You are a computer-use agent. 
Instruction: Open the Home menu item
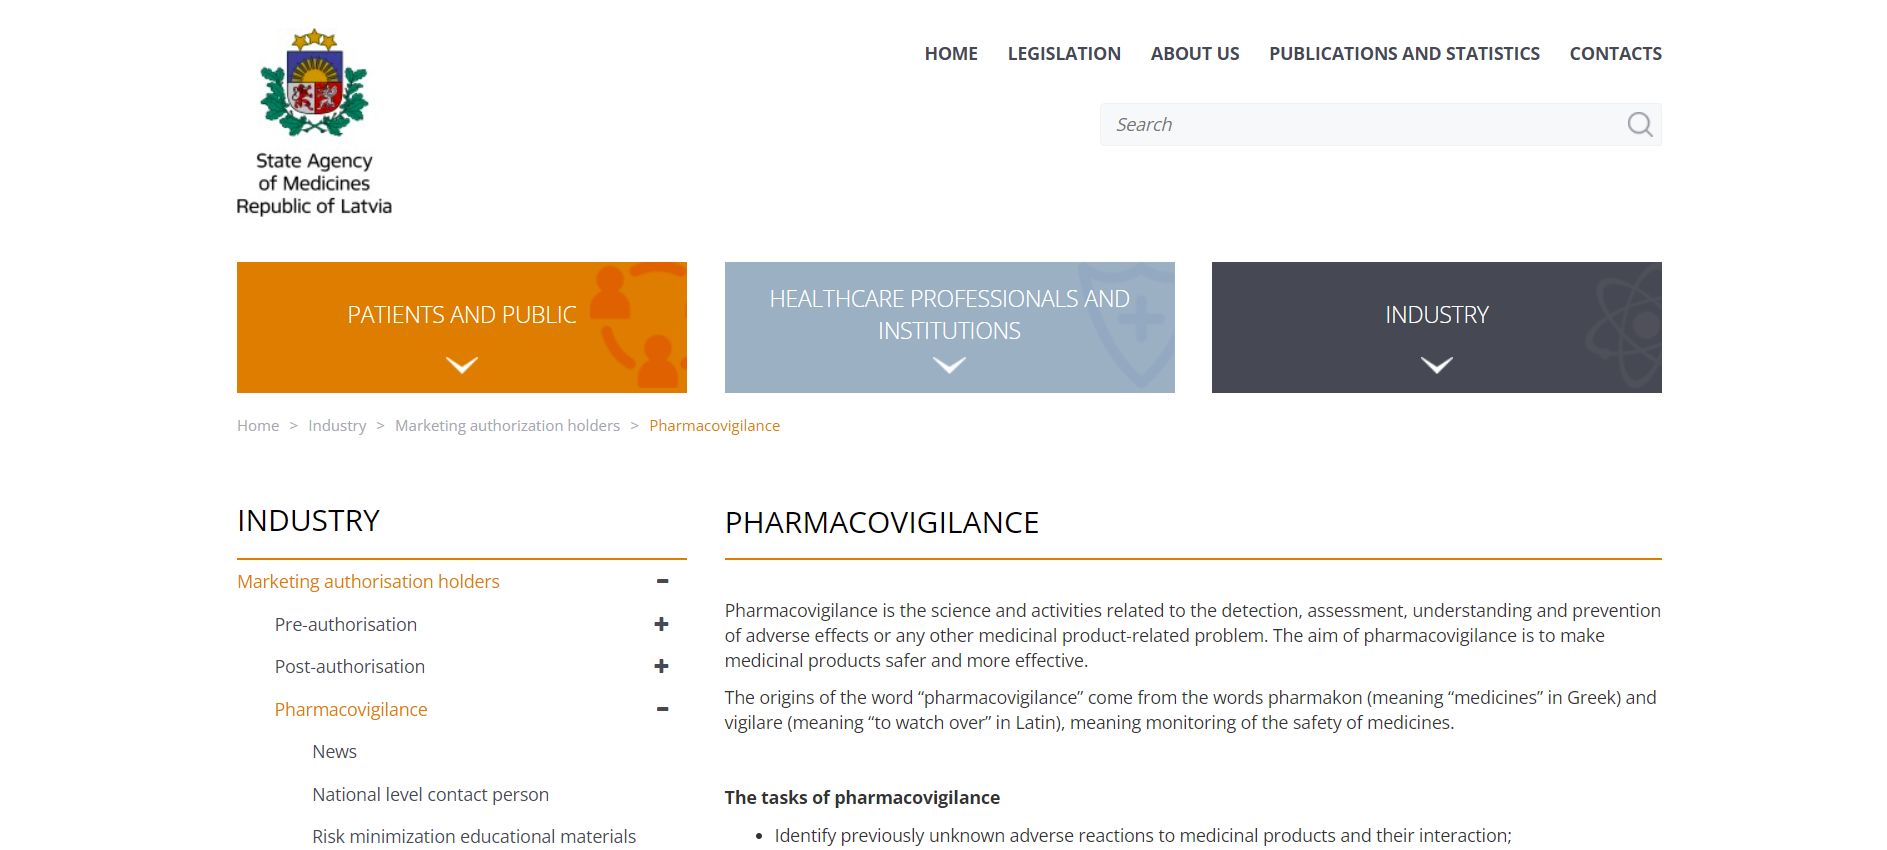click(950, 54)
